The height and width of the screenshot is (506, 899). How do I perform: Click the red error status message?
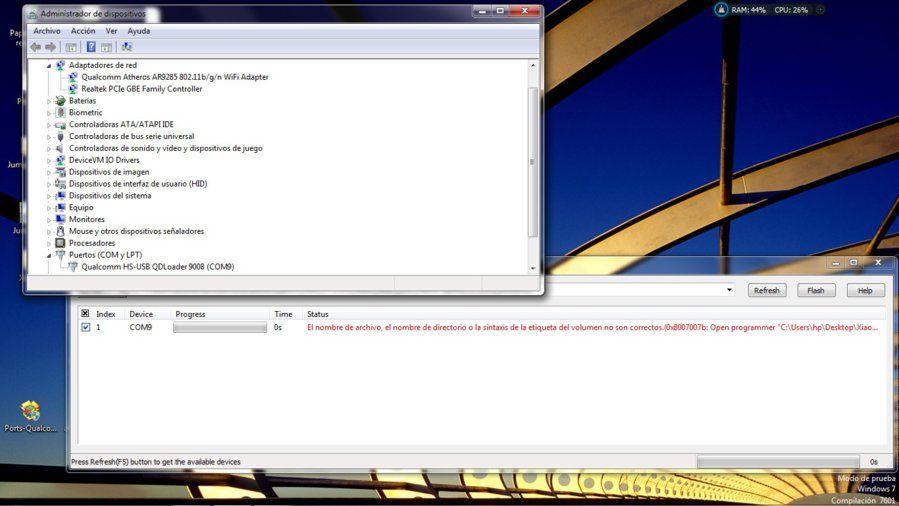click(592, 327)
